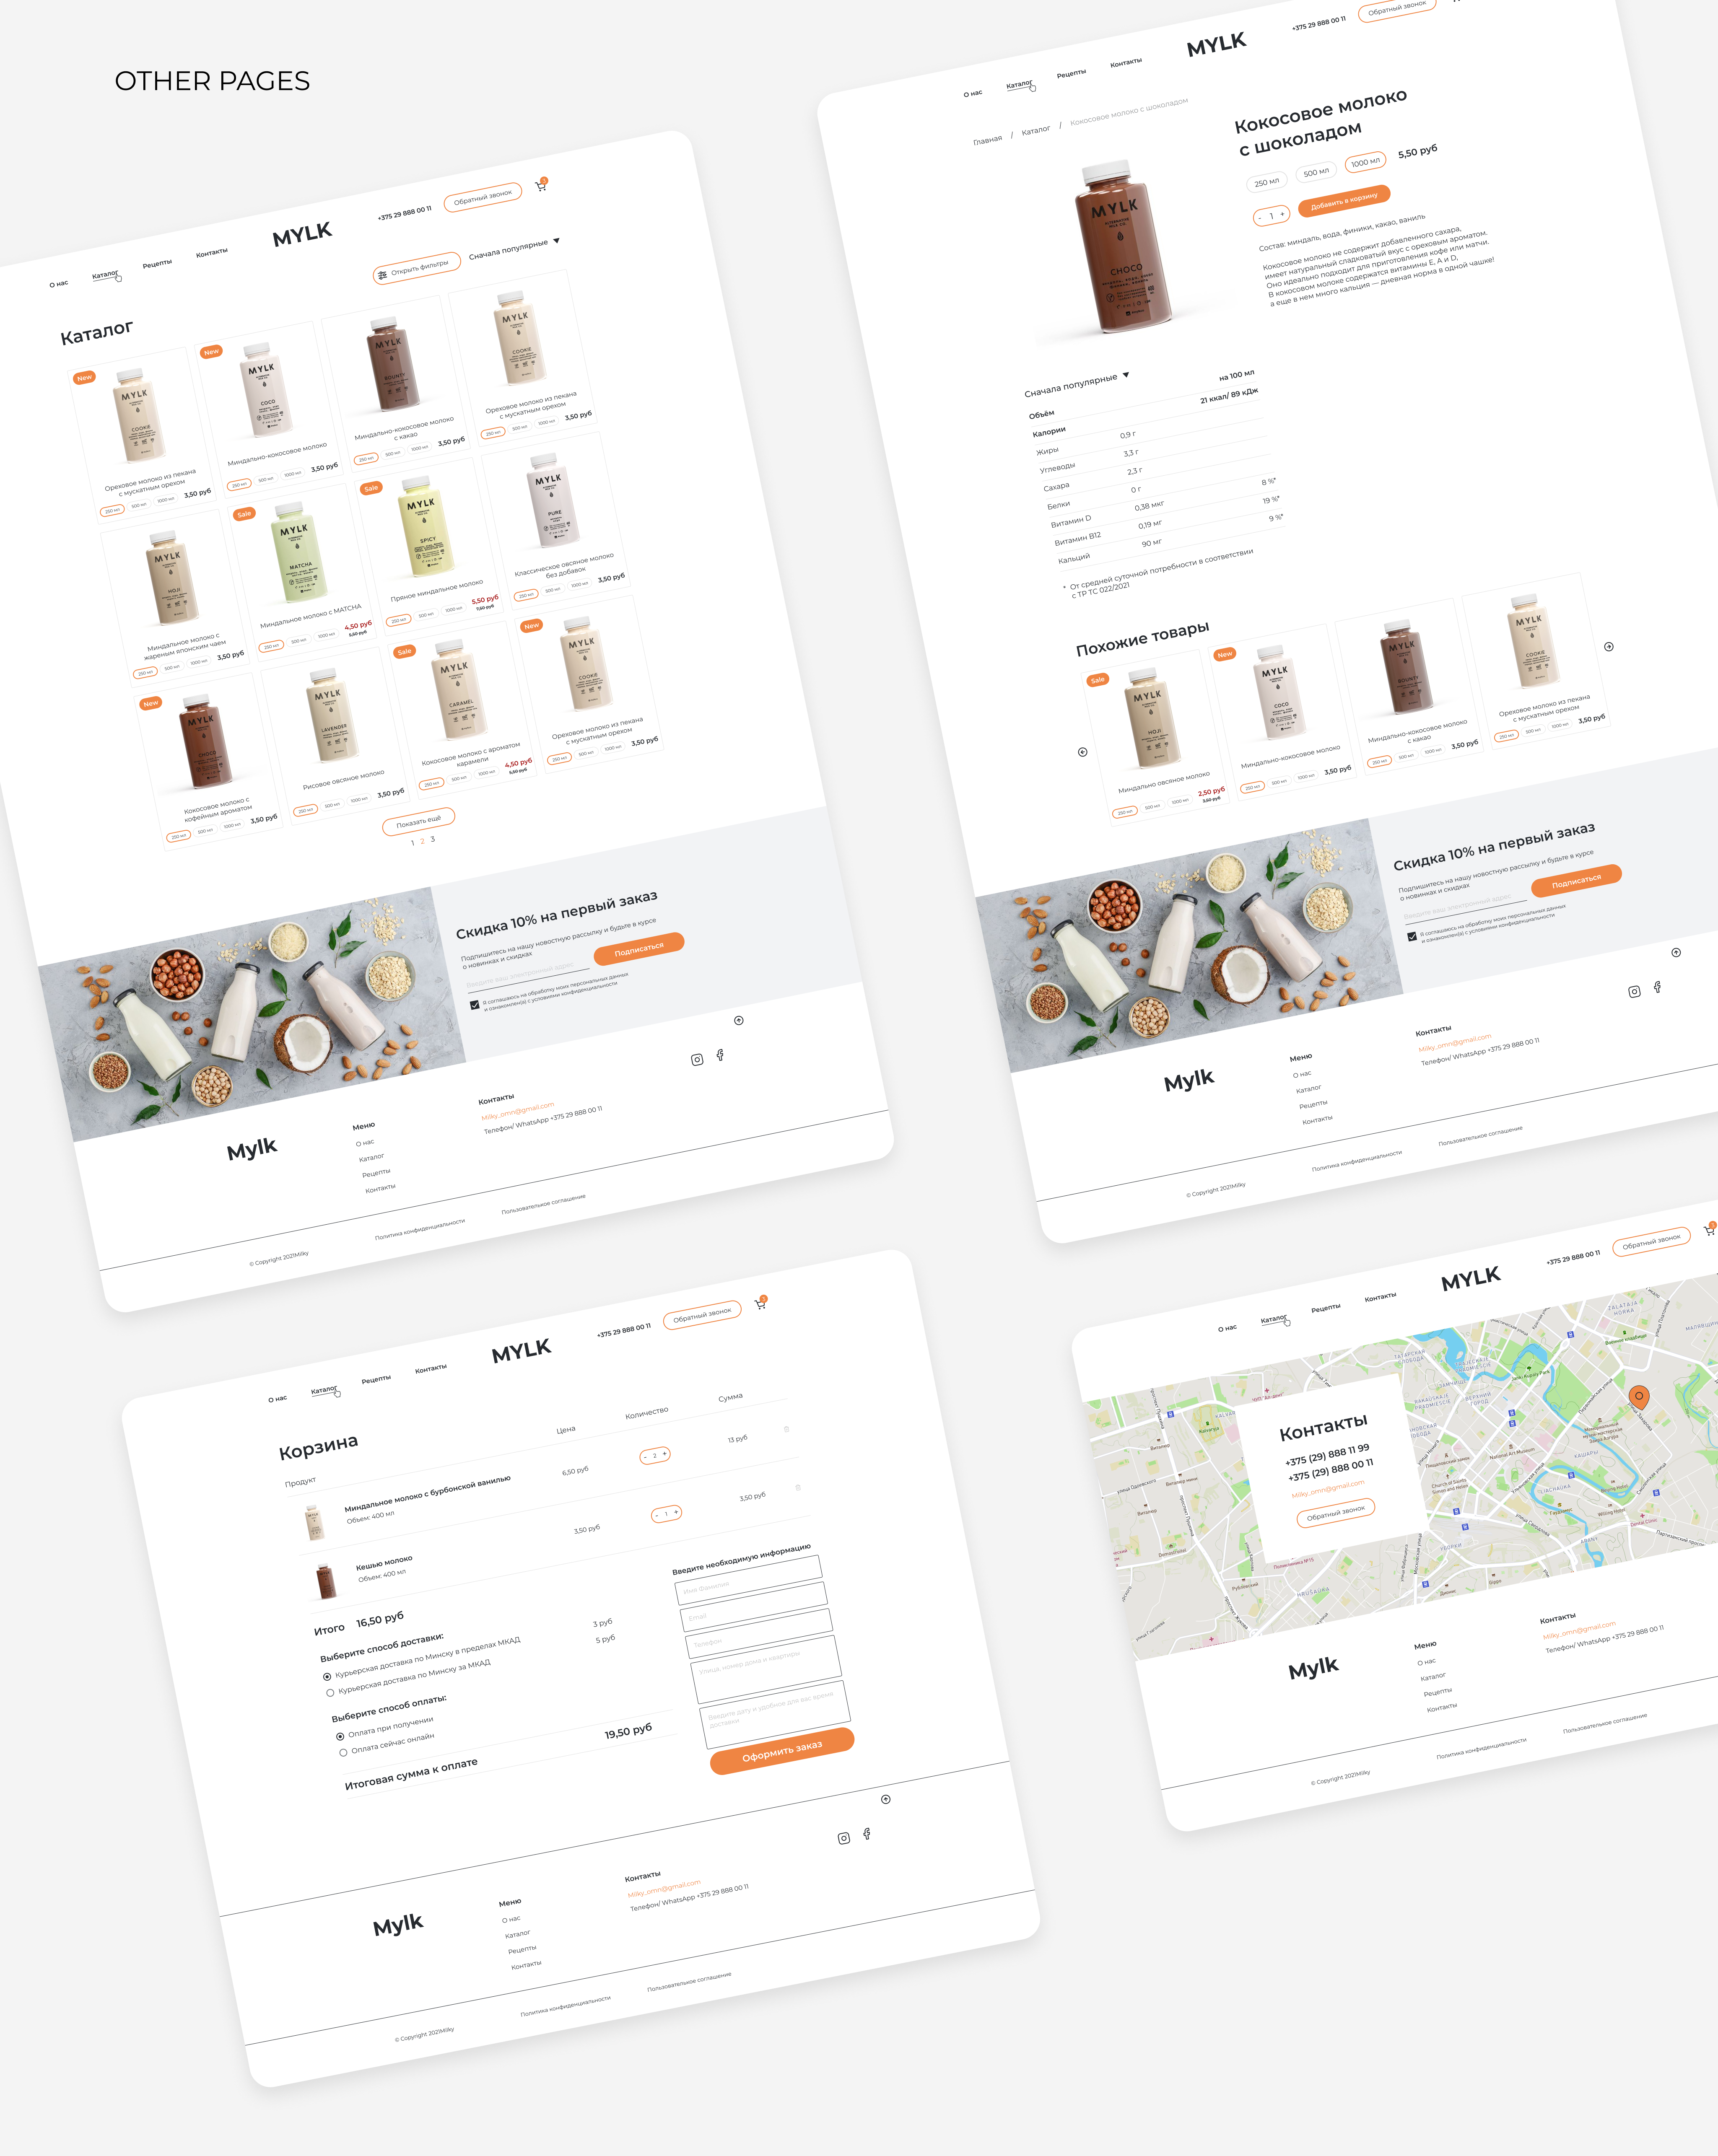Image resolution: width=1718 pixels, height=2156 pixels.
Task: Click Оформить заказ button
Action: [x=782, y=1751]
